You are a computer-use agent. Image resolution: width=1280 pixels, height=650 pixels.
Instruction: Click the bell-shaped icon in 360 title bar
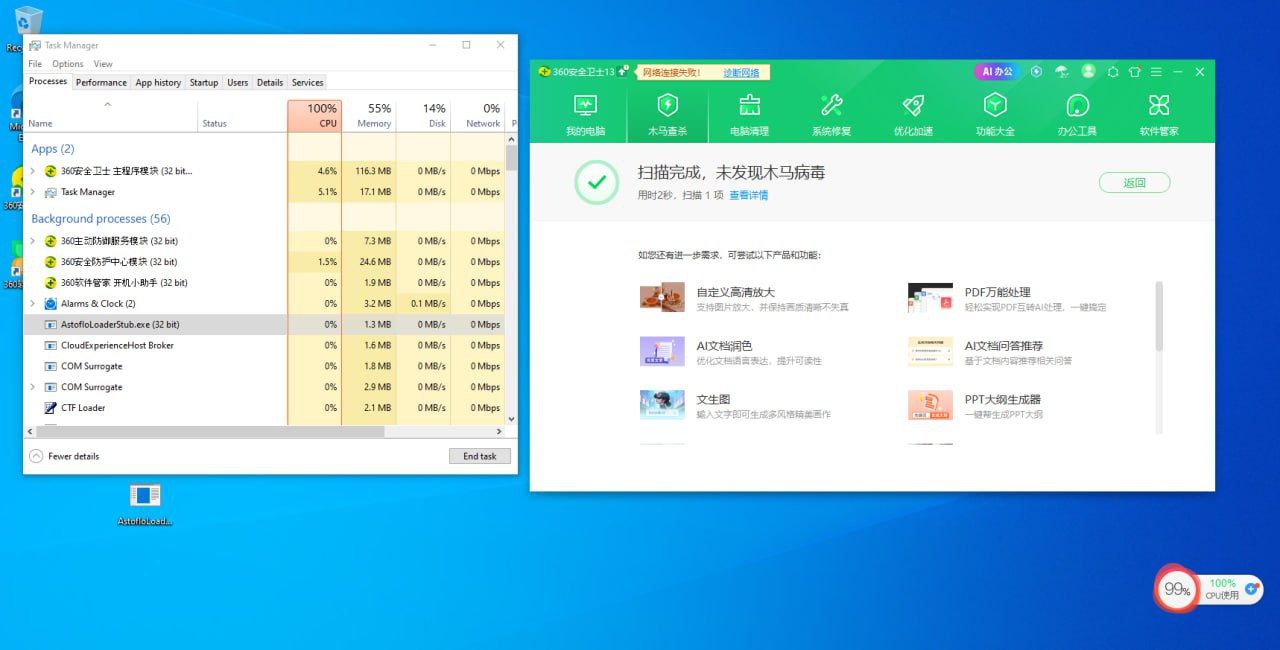coord(1112,72)
